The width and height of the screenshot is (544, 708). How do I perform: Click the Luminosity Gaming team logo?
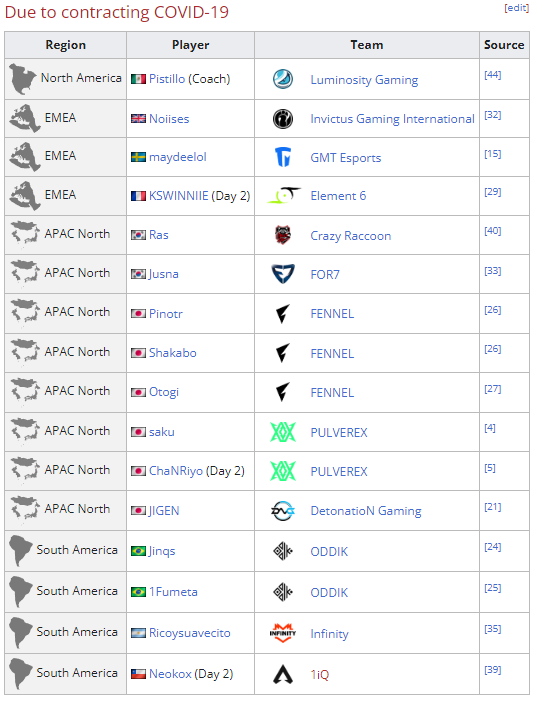tap(283, 79)
